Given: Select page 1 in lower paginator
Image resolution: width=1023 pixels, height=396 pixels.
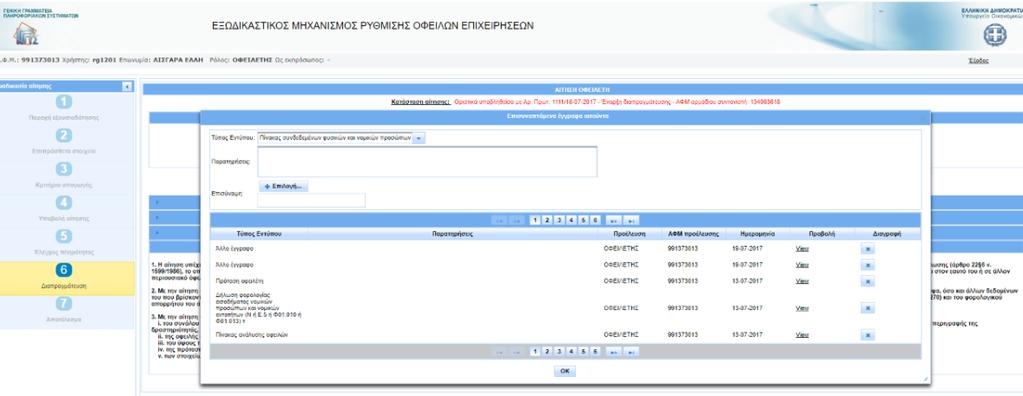Looking at the screenshot, I should point(535,352).
